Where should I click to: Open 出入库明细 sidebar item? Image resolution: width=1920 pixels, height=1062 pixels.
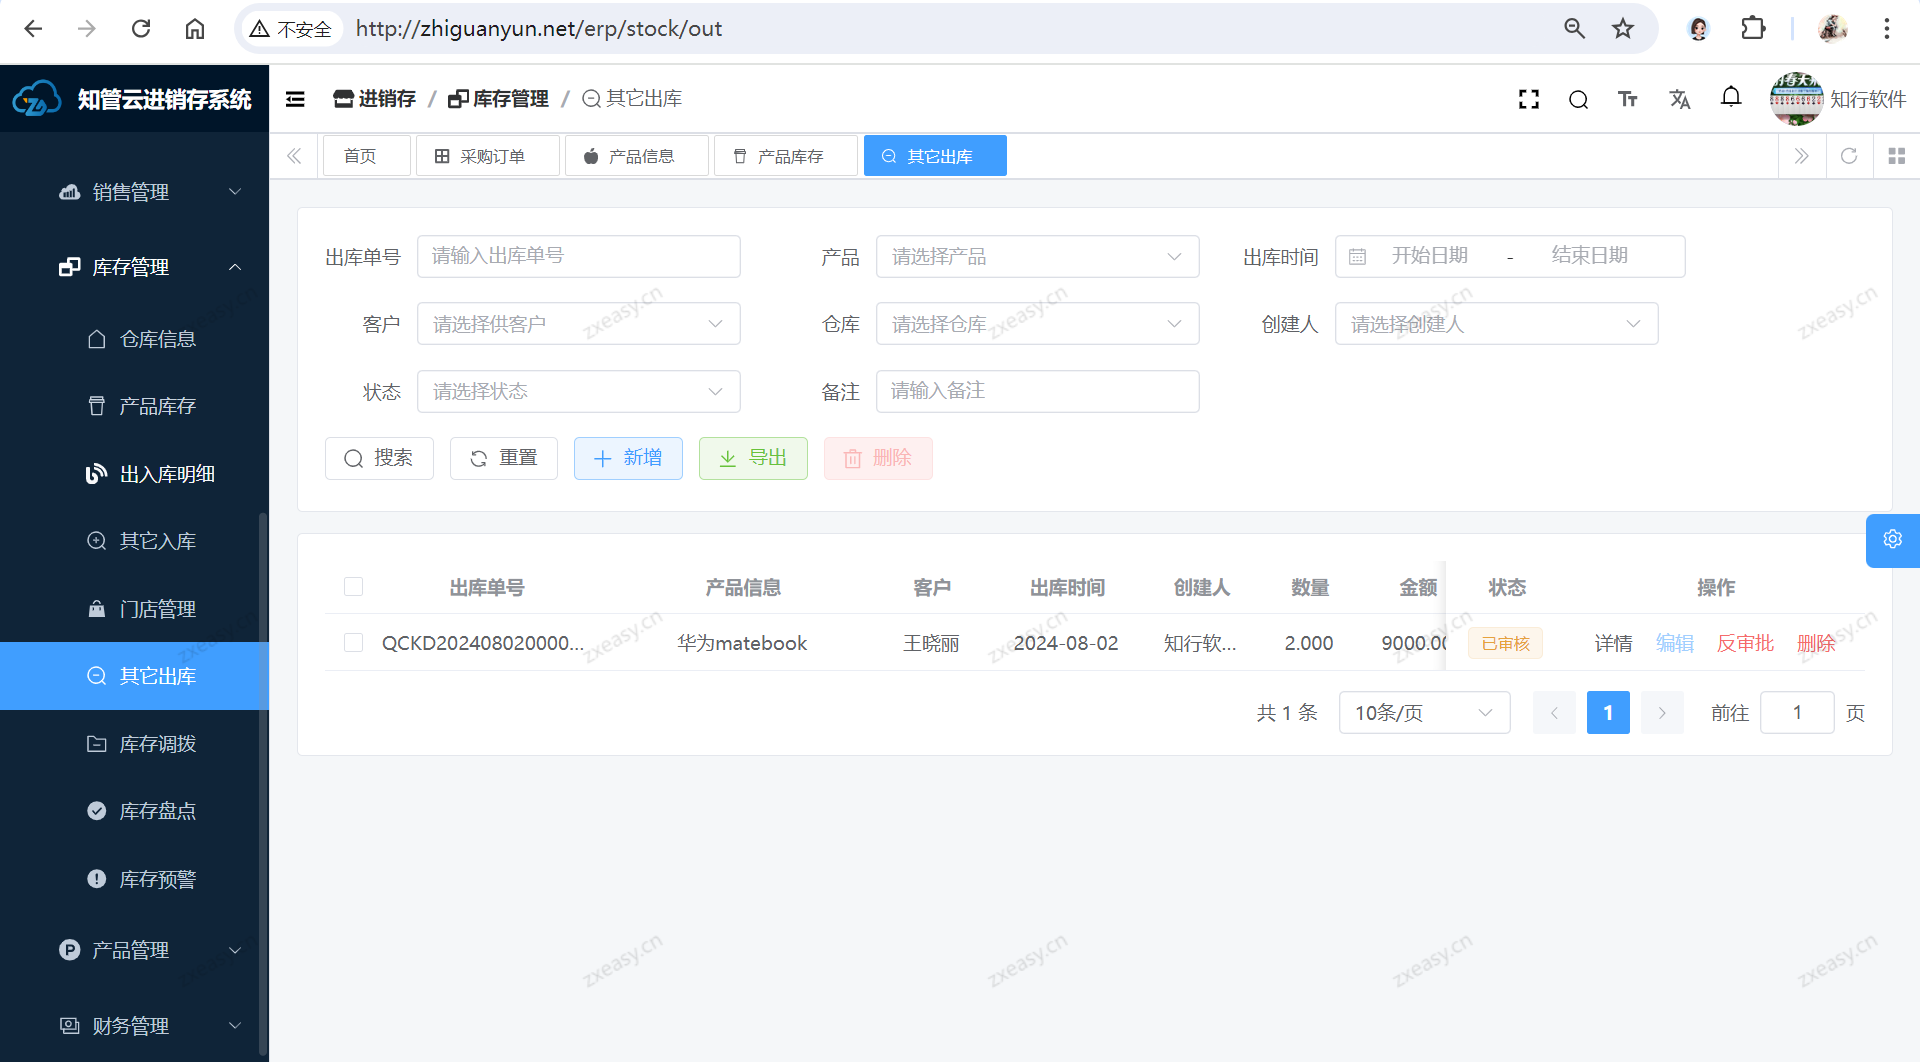[134, 474]
